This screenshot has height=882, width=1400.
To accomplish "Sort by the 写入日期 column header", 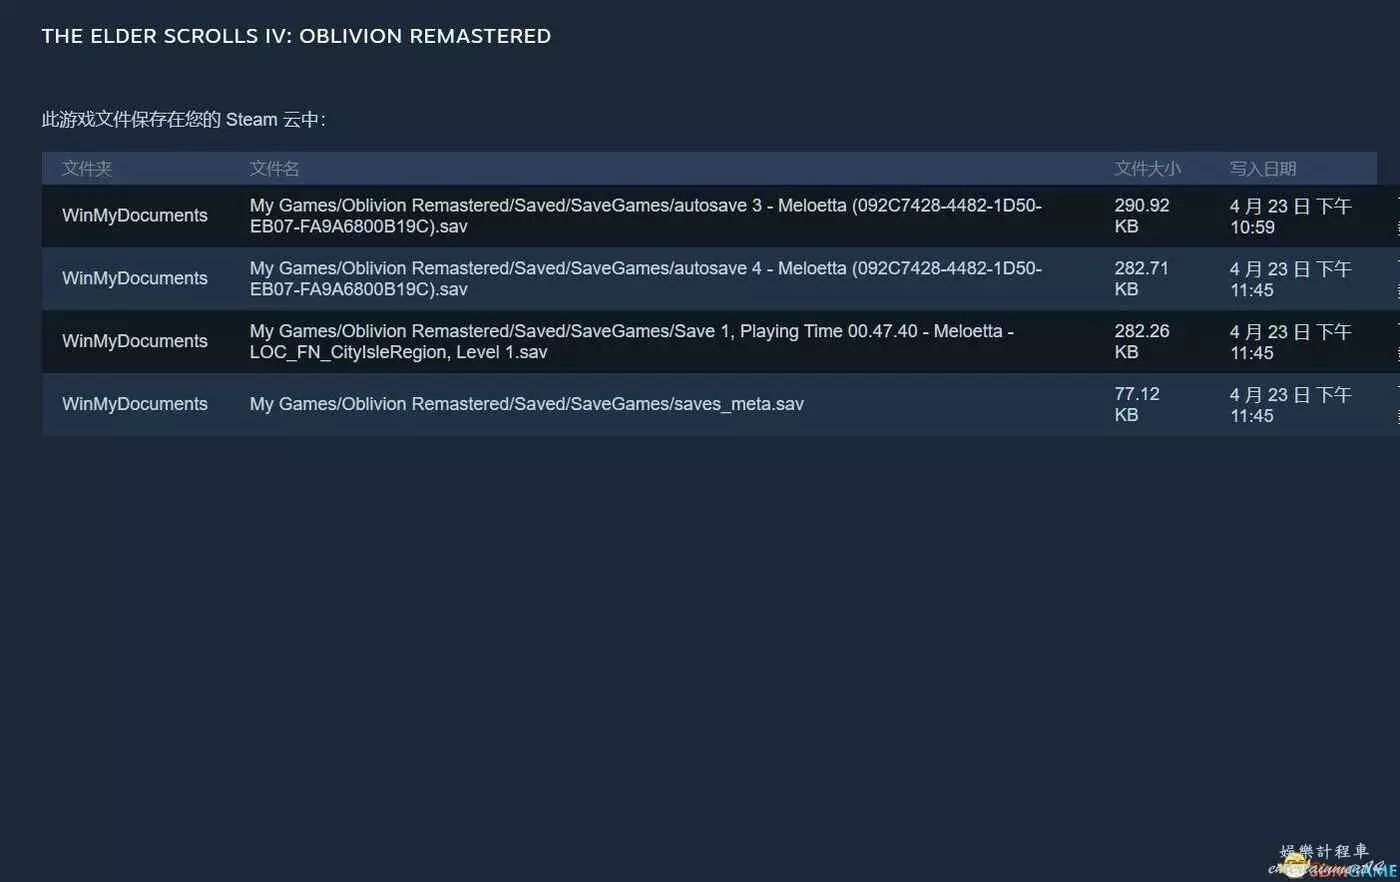I will click(x=1262, y=169).
